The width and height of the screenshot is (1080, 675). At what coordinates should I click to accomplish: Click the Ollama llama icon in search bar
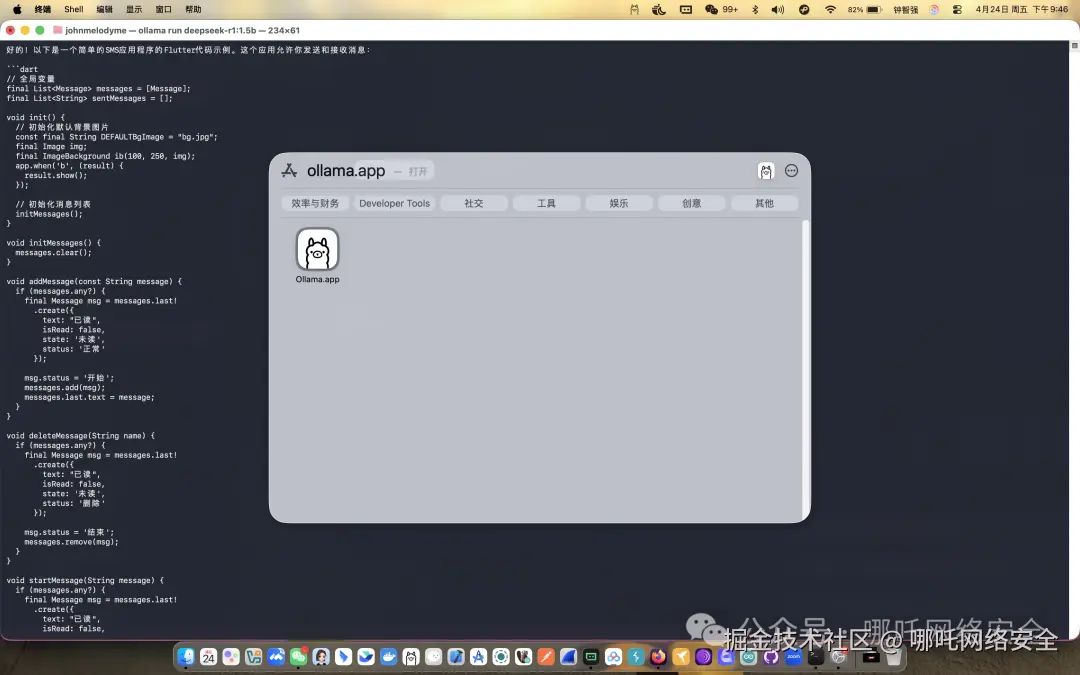[x=766, y=171]
